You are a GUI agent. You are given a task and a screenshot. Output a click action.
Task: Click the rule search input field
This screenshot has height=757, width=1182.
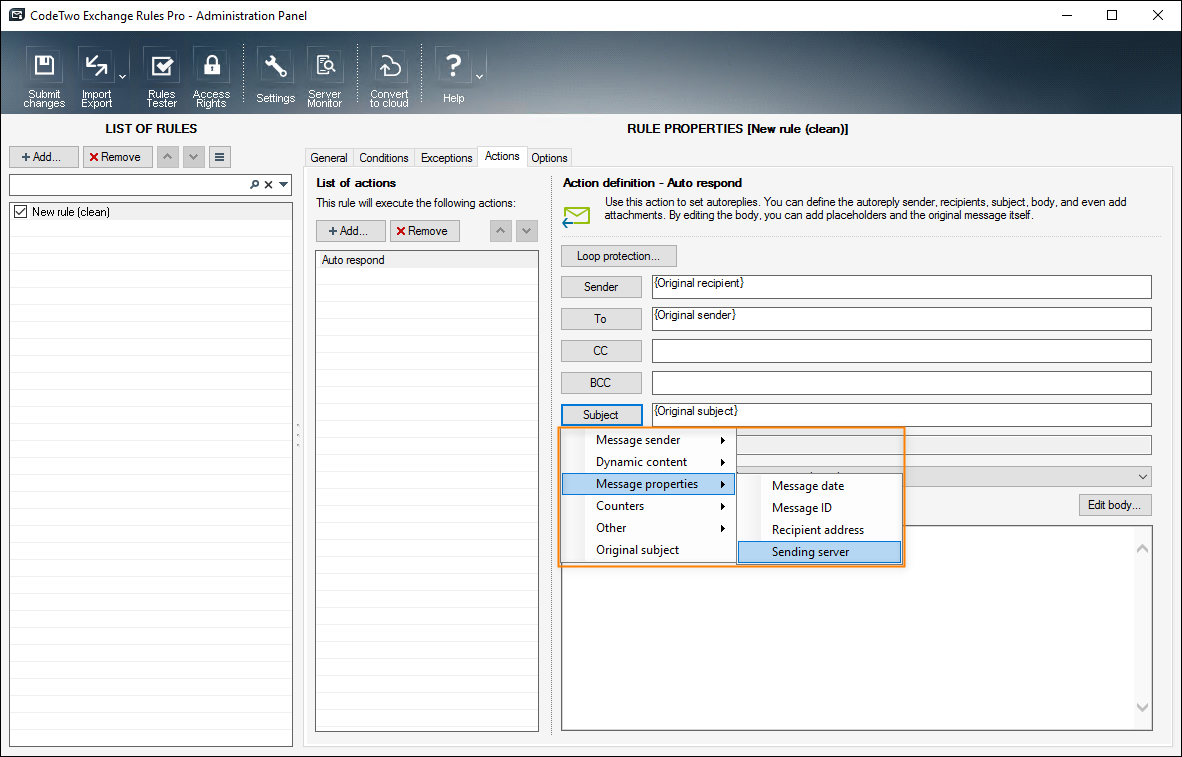[x=129, y=185]
